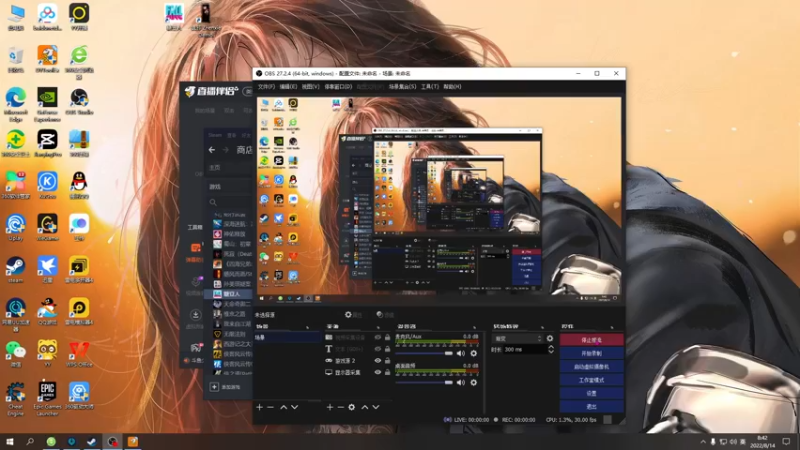
Task: Move selected source up with arrow
Action: click(x=365, y=407)
